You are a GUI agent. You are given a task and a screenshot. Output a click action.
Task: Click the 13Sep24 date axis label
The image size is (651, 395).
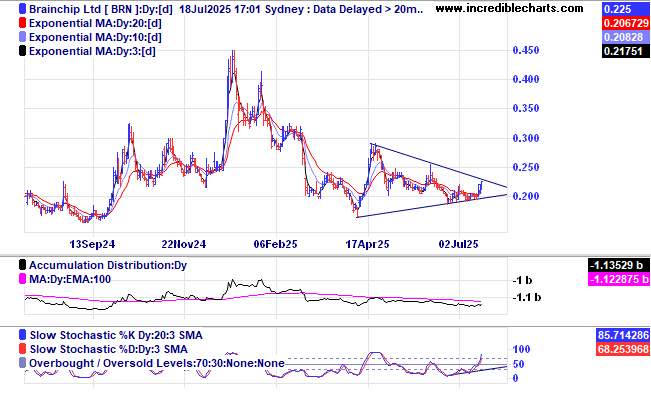tap(92, 244)
